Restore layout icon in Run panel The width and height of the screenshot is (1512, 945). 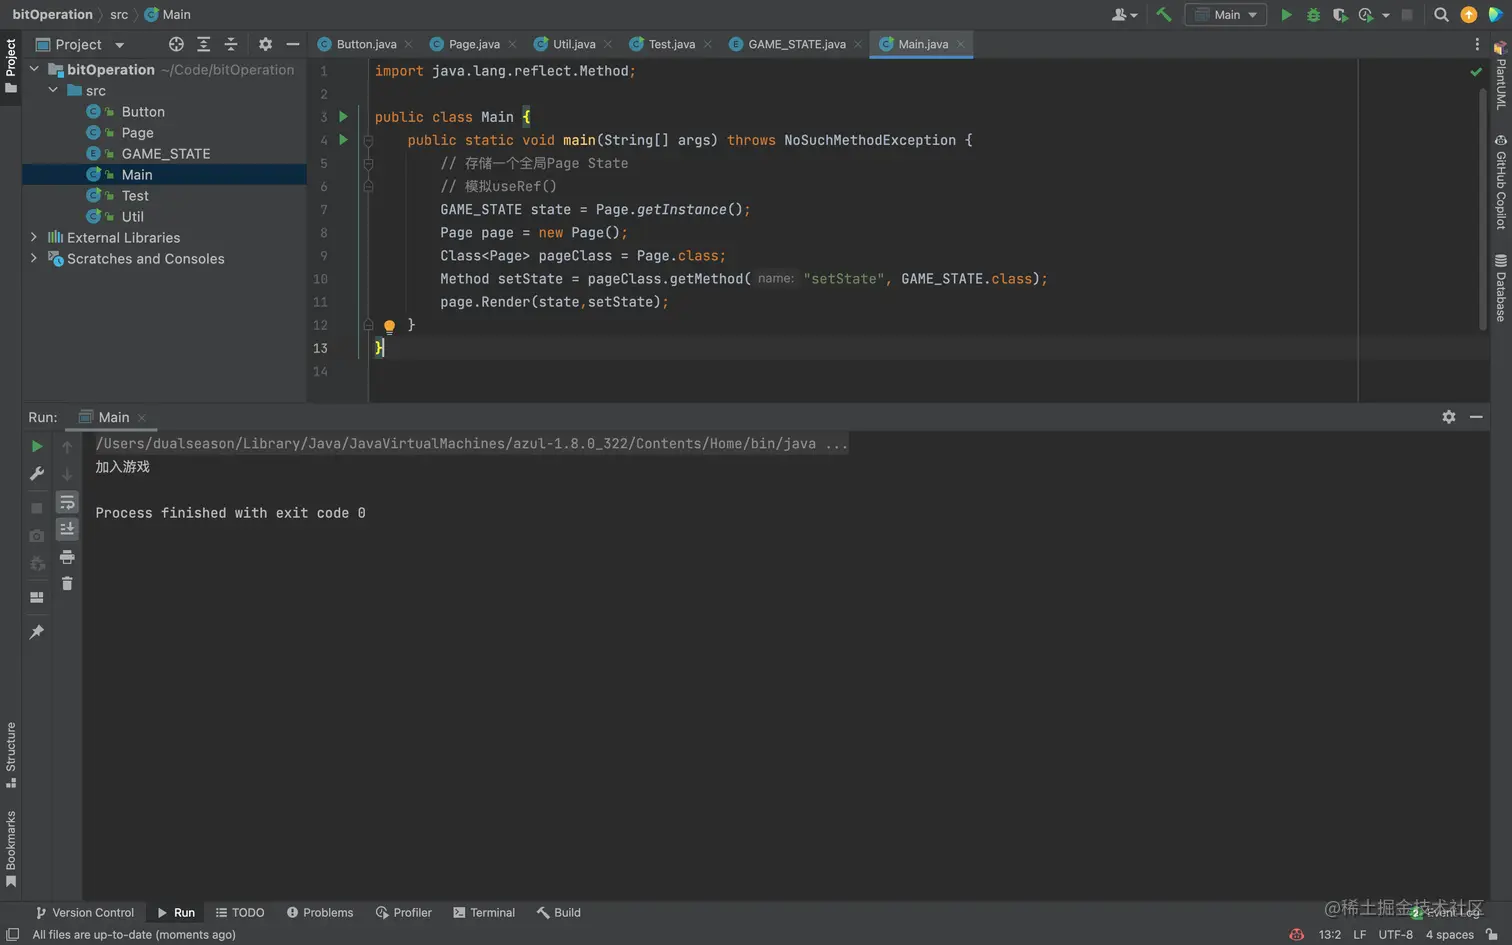click(37, 598)
